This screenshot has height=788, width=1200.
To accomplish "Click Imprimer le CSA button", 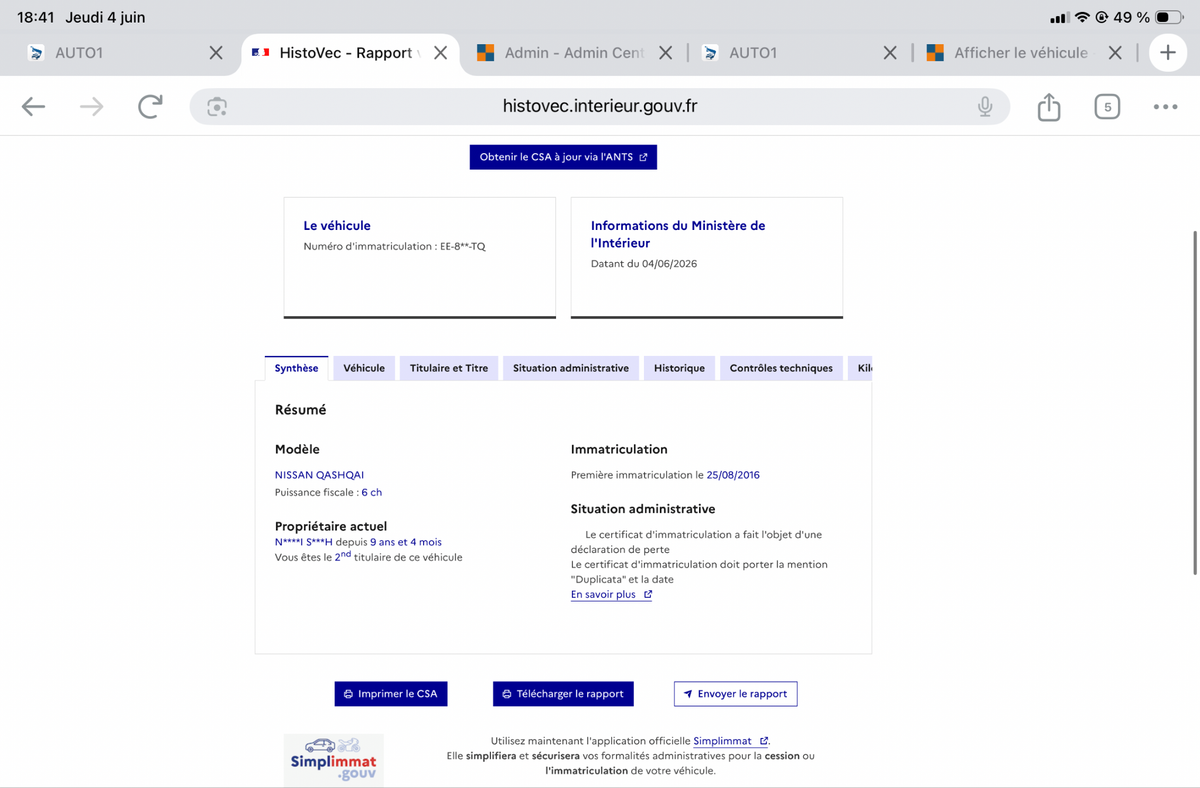I will tap(391, 694).
